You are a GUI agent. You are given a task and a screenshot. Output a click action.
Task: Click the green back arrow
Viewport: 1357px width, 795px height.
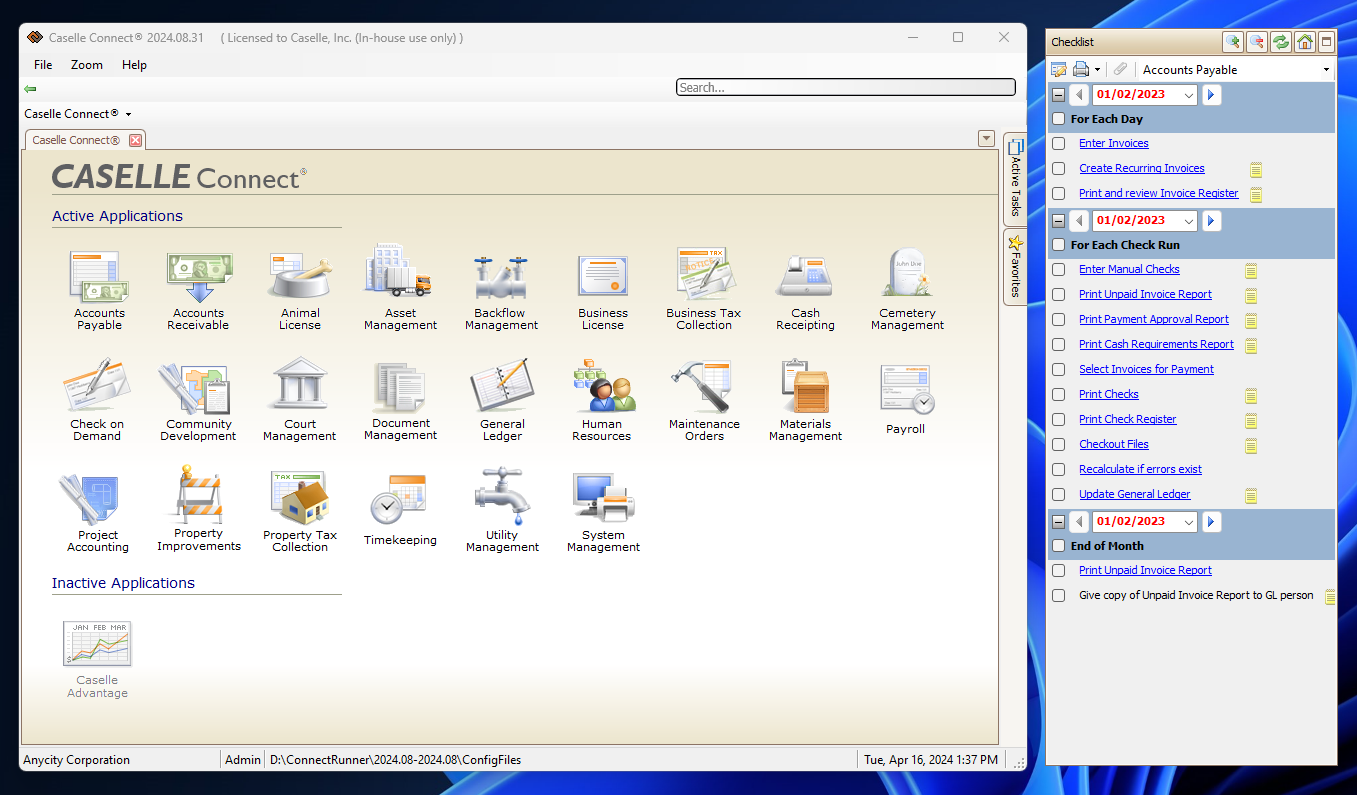30,88
